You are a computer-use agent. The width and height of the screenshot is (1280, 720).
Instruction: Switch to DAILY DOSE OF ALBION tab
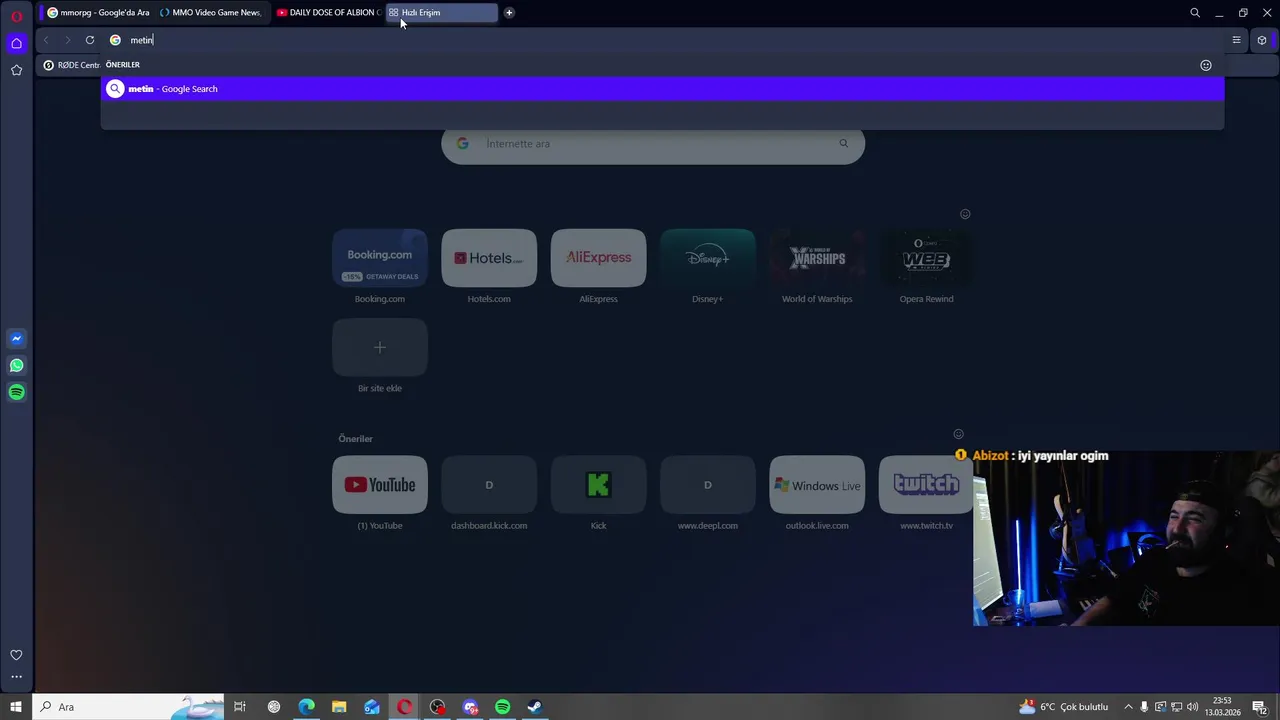[328, 12]
